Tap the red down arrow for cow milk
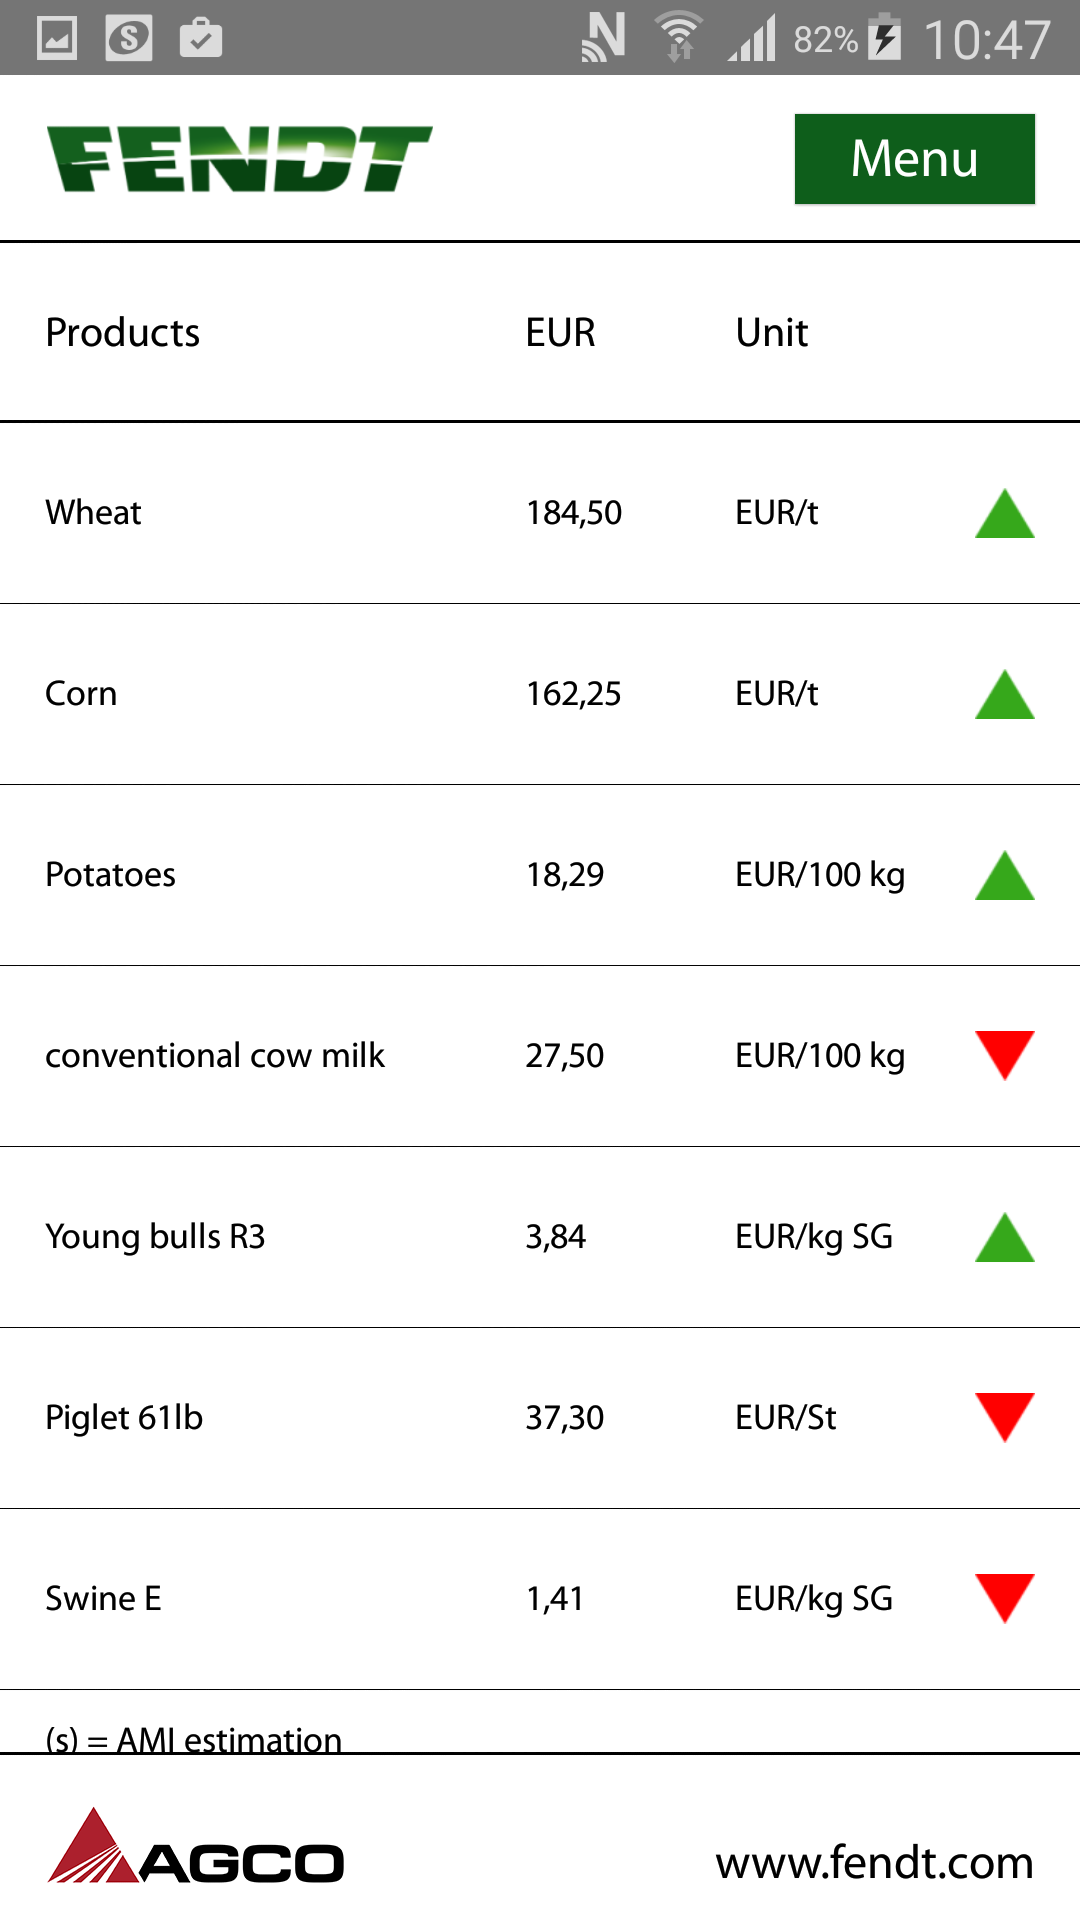 click(x=1004, y=1055)
